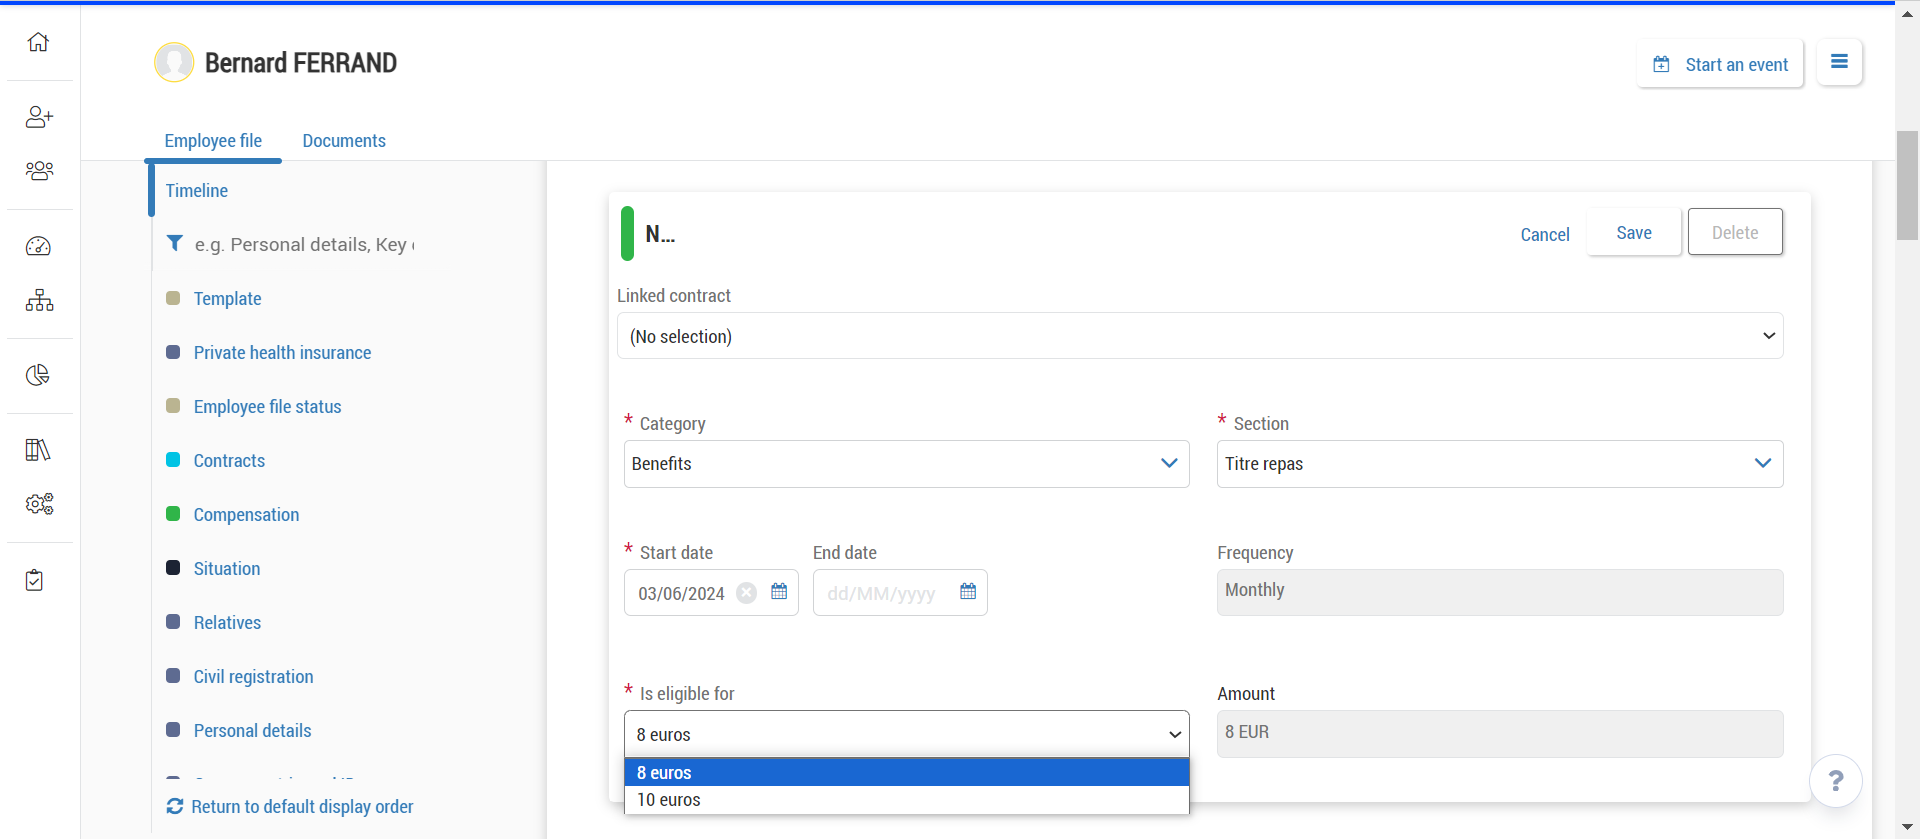This screenshot has width=1920, height=839.
Task: Expand the Category dropdown
Action: [x=906, y=464]
